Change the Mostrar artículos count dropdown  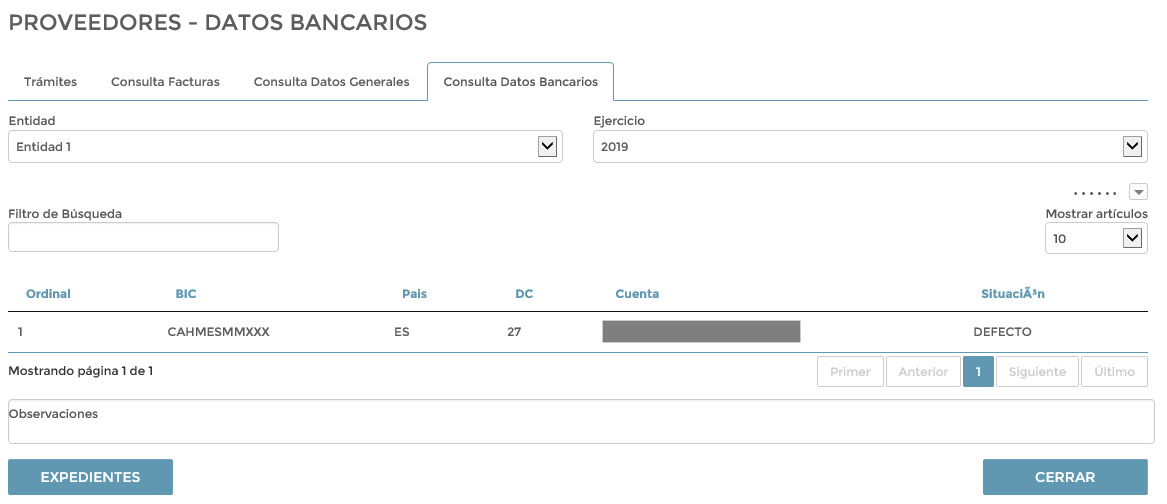tap(1095, 239)
